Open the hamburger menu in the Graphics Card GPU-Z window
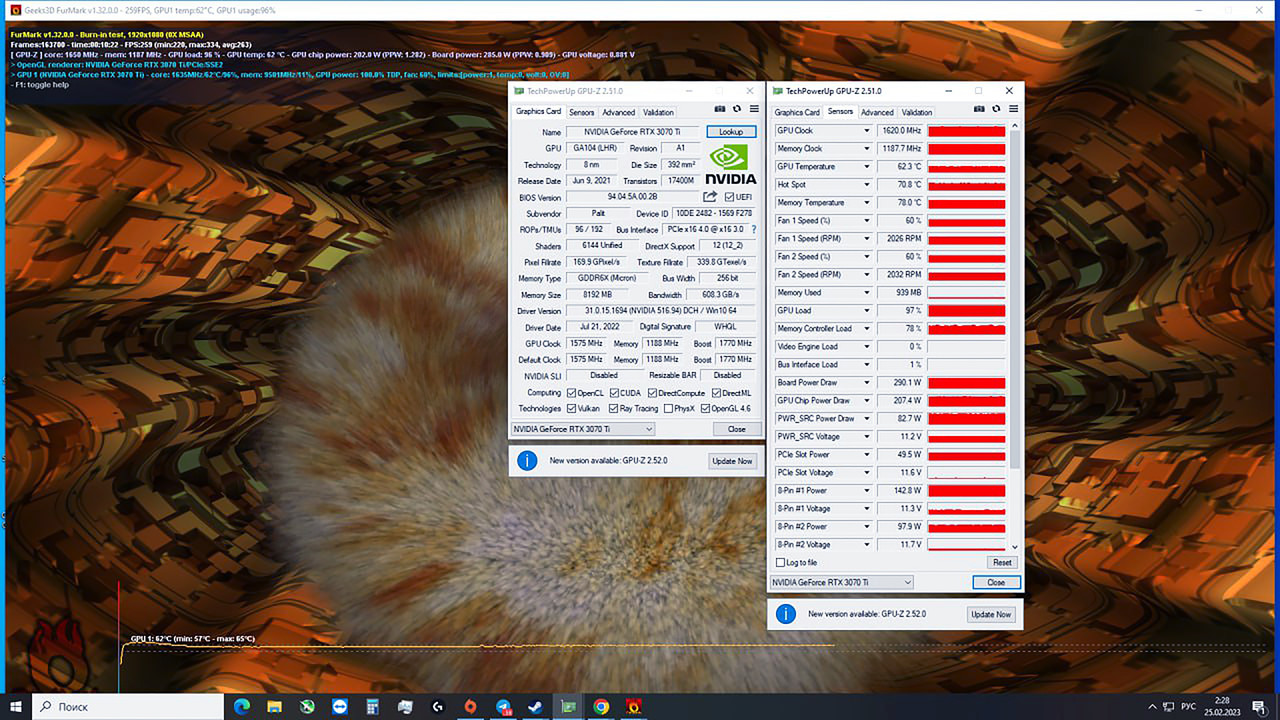 pyautogui.click(x=754, y=108)
